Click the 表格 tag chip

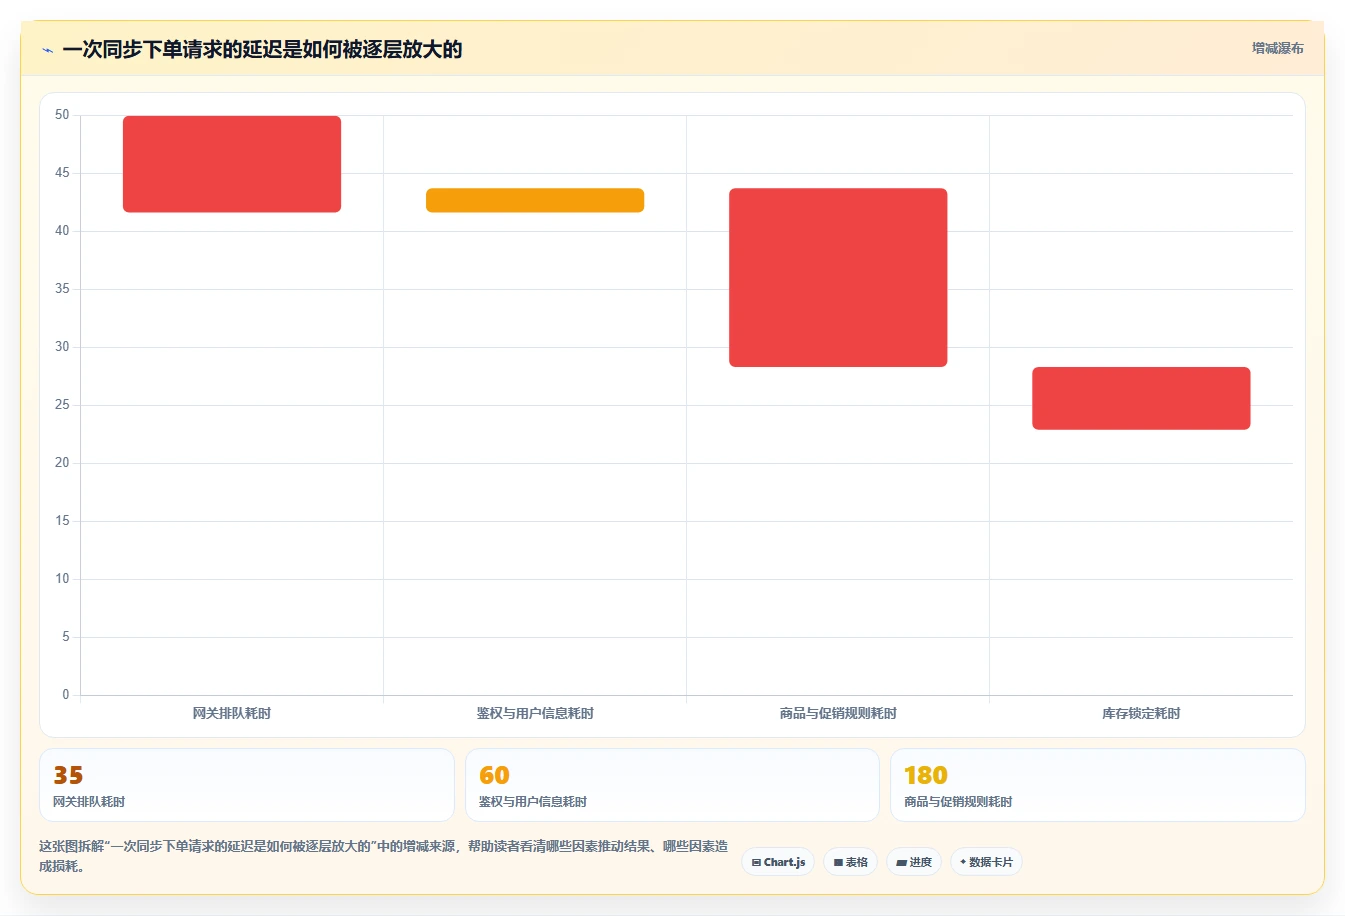[x=850, y=862]
